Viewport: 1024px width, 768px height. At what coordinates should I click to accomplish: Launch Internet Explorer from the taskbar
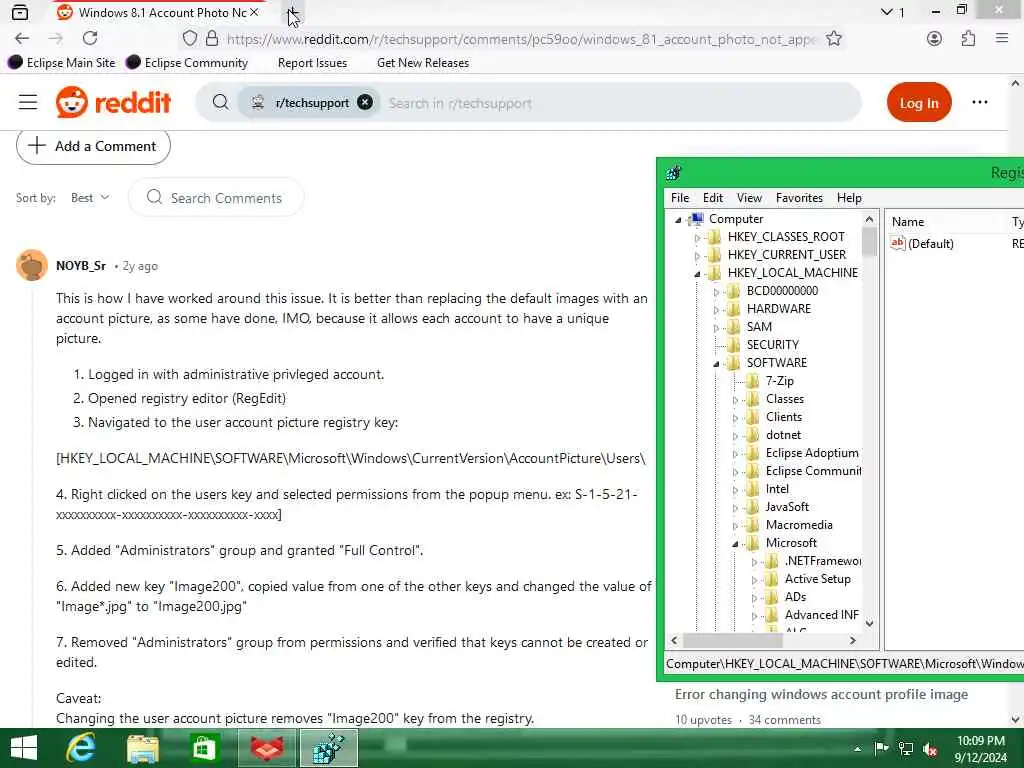pos(80,748)
